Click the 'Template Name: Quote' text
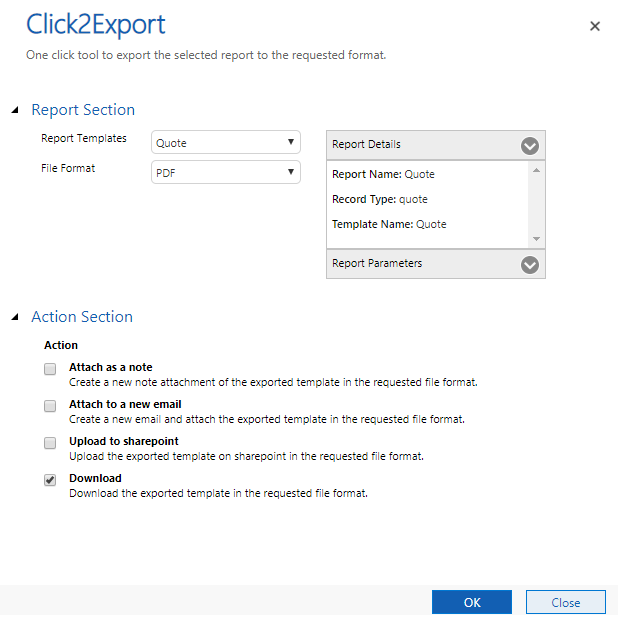The width and height of the screenshot is (618, 618). tap(389, 224)
